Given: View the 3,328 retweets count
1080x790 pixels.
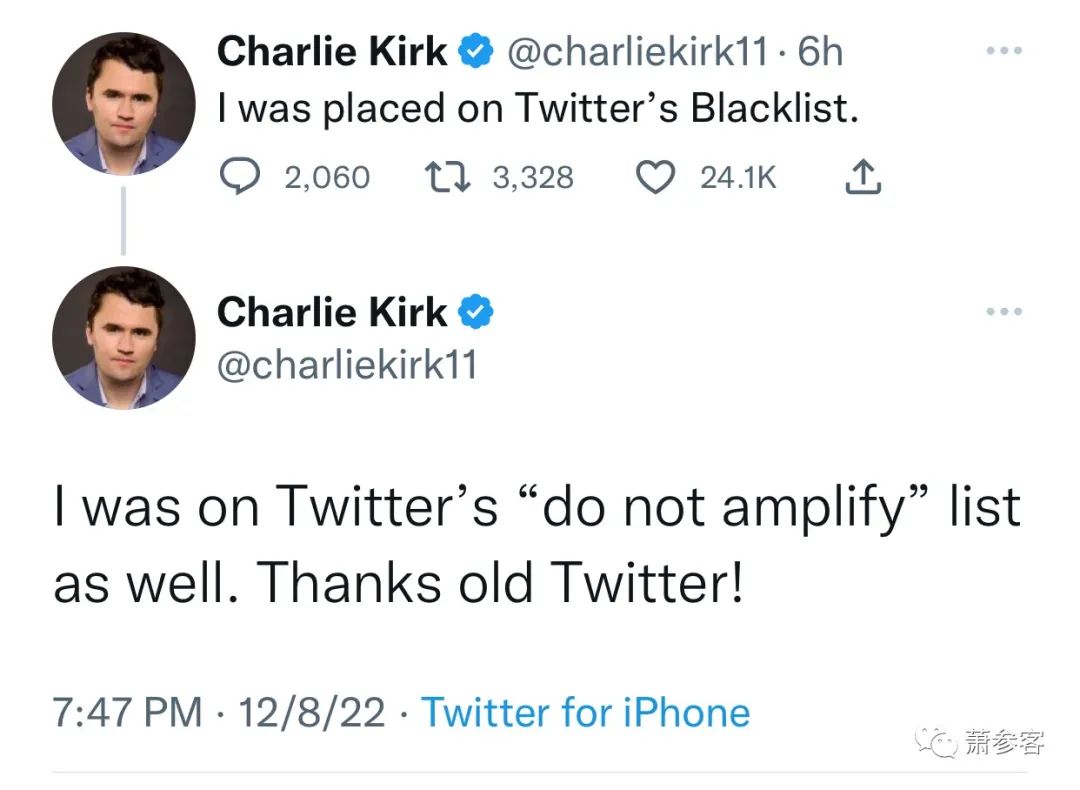Looking at the screenshot, I should 533,178.
